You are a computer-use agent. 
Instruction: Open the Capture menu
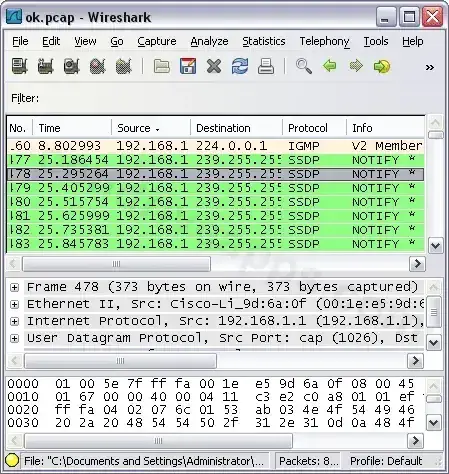(x=157, y=41)
